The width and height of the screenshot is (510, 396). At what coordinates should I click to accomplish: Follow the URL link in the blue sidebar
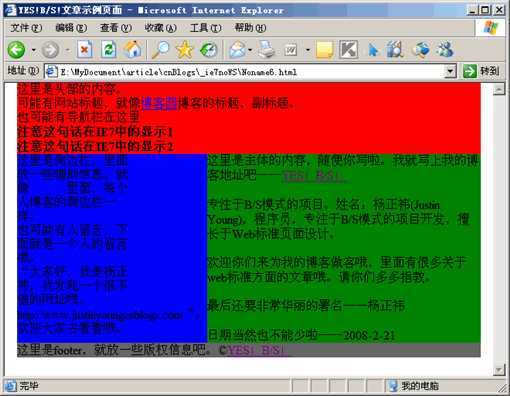point(100,315)
